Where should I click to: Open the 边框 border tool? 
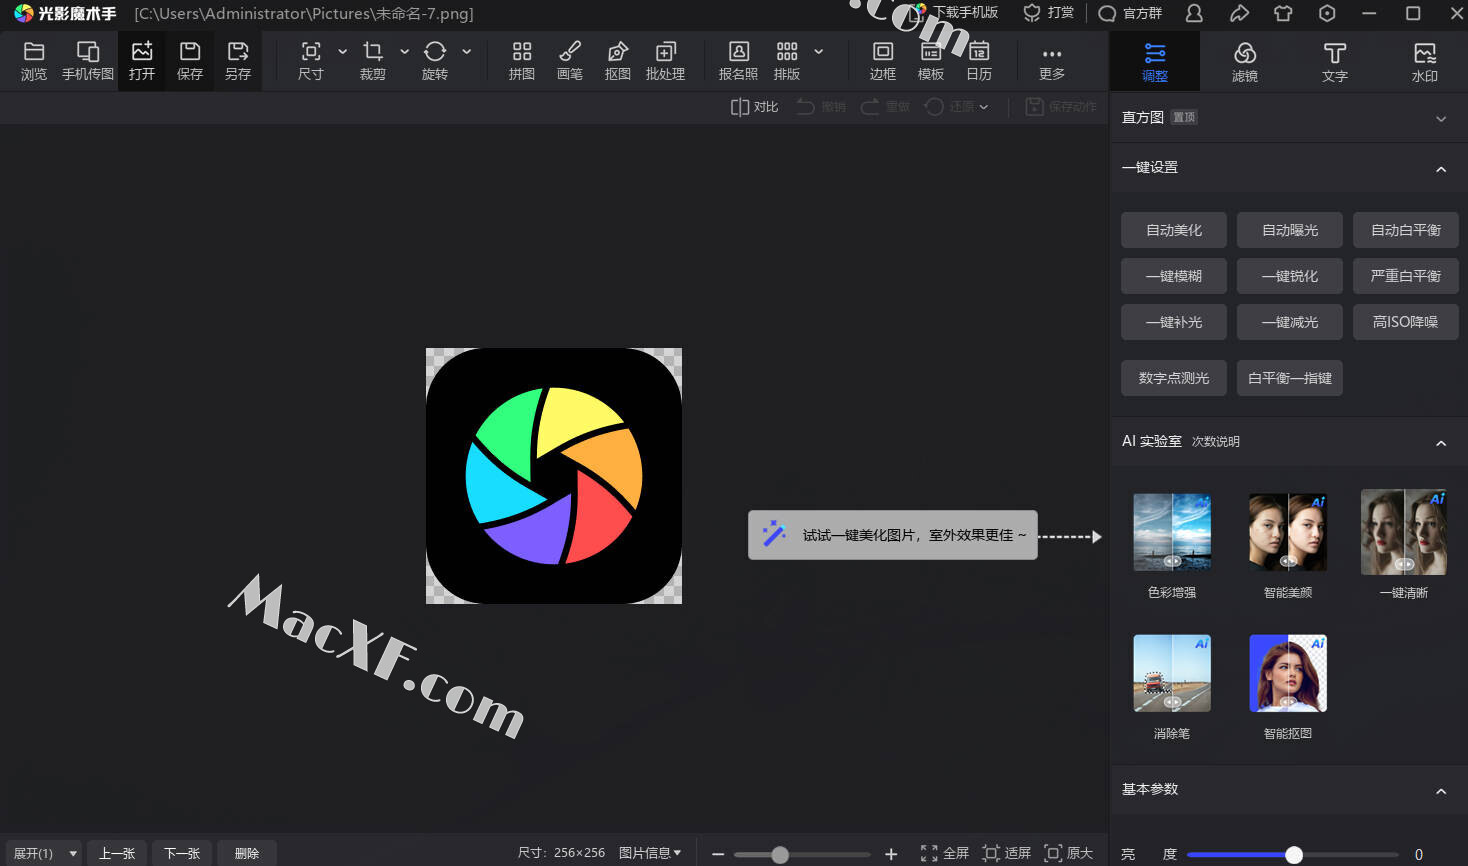882,61
